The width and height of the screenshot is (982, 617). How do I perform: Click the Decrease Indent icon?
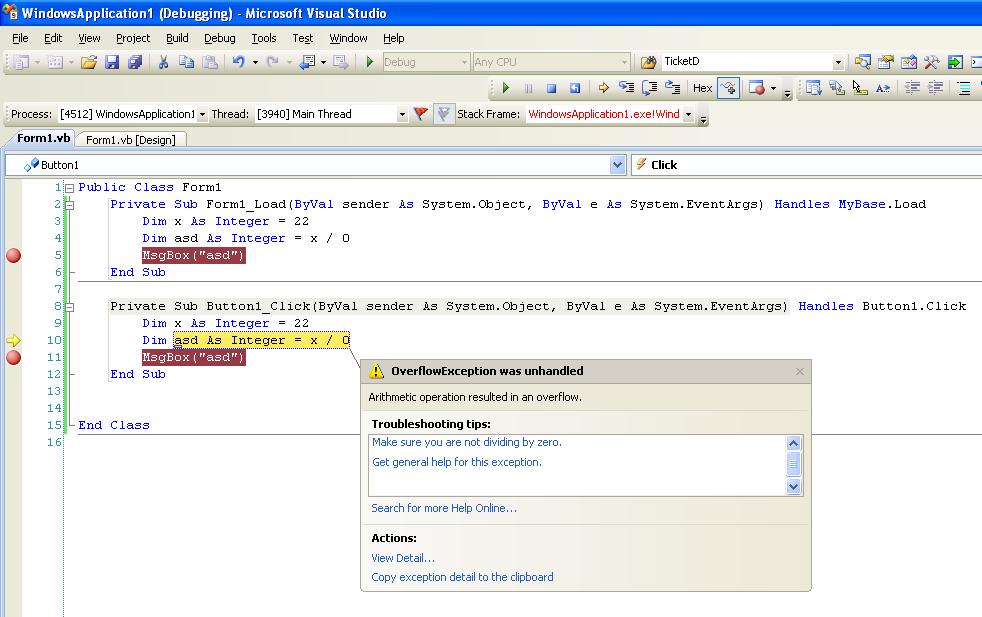pos(912,88)
